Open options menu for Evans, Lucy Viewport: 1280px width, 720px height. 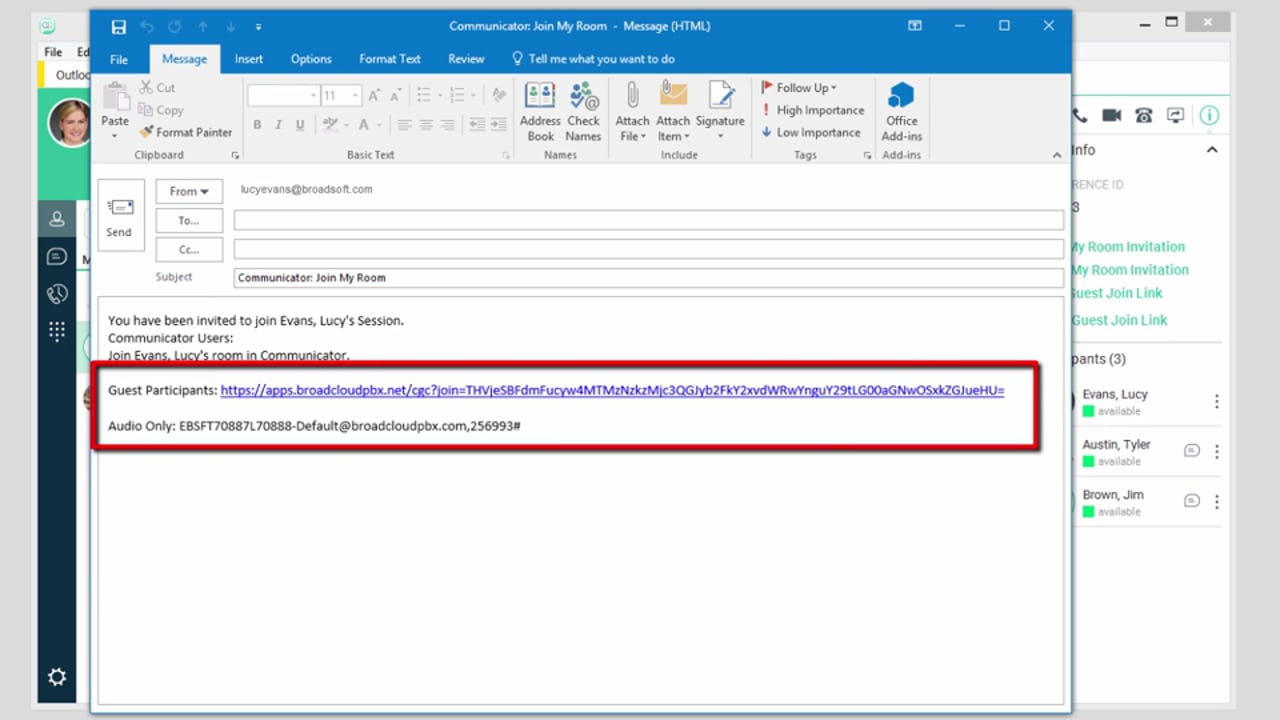coord(1217,401)
